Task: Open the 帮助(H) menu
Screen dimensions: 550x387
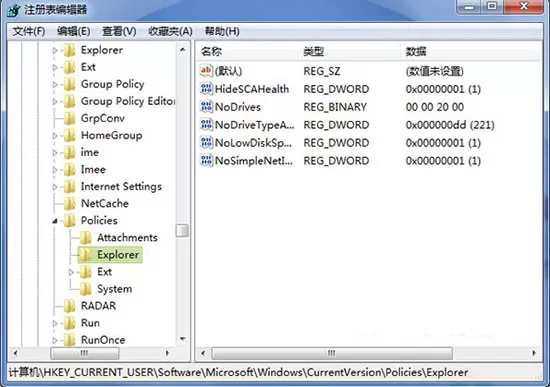Action: tap(222, 32)
